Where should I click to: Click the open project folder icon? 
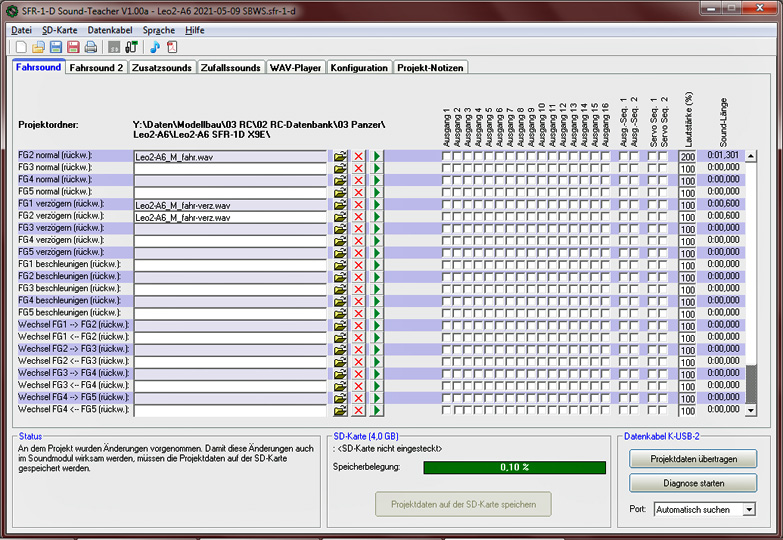[x=38, y=47]
